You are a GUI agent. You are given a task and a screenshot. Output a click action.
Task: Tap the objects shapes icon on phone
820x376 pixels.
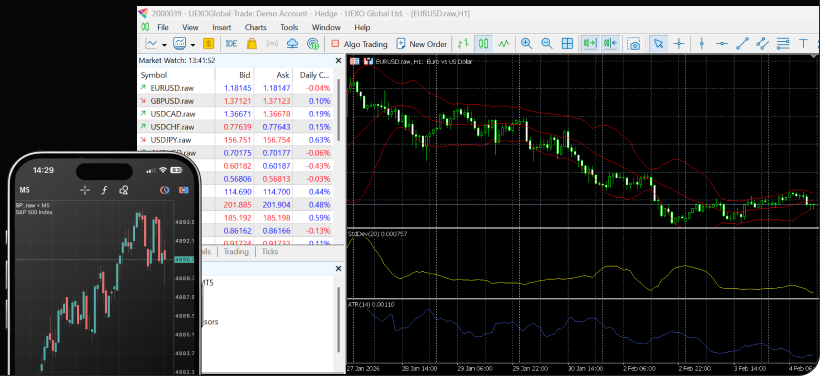(124, 190)
